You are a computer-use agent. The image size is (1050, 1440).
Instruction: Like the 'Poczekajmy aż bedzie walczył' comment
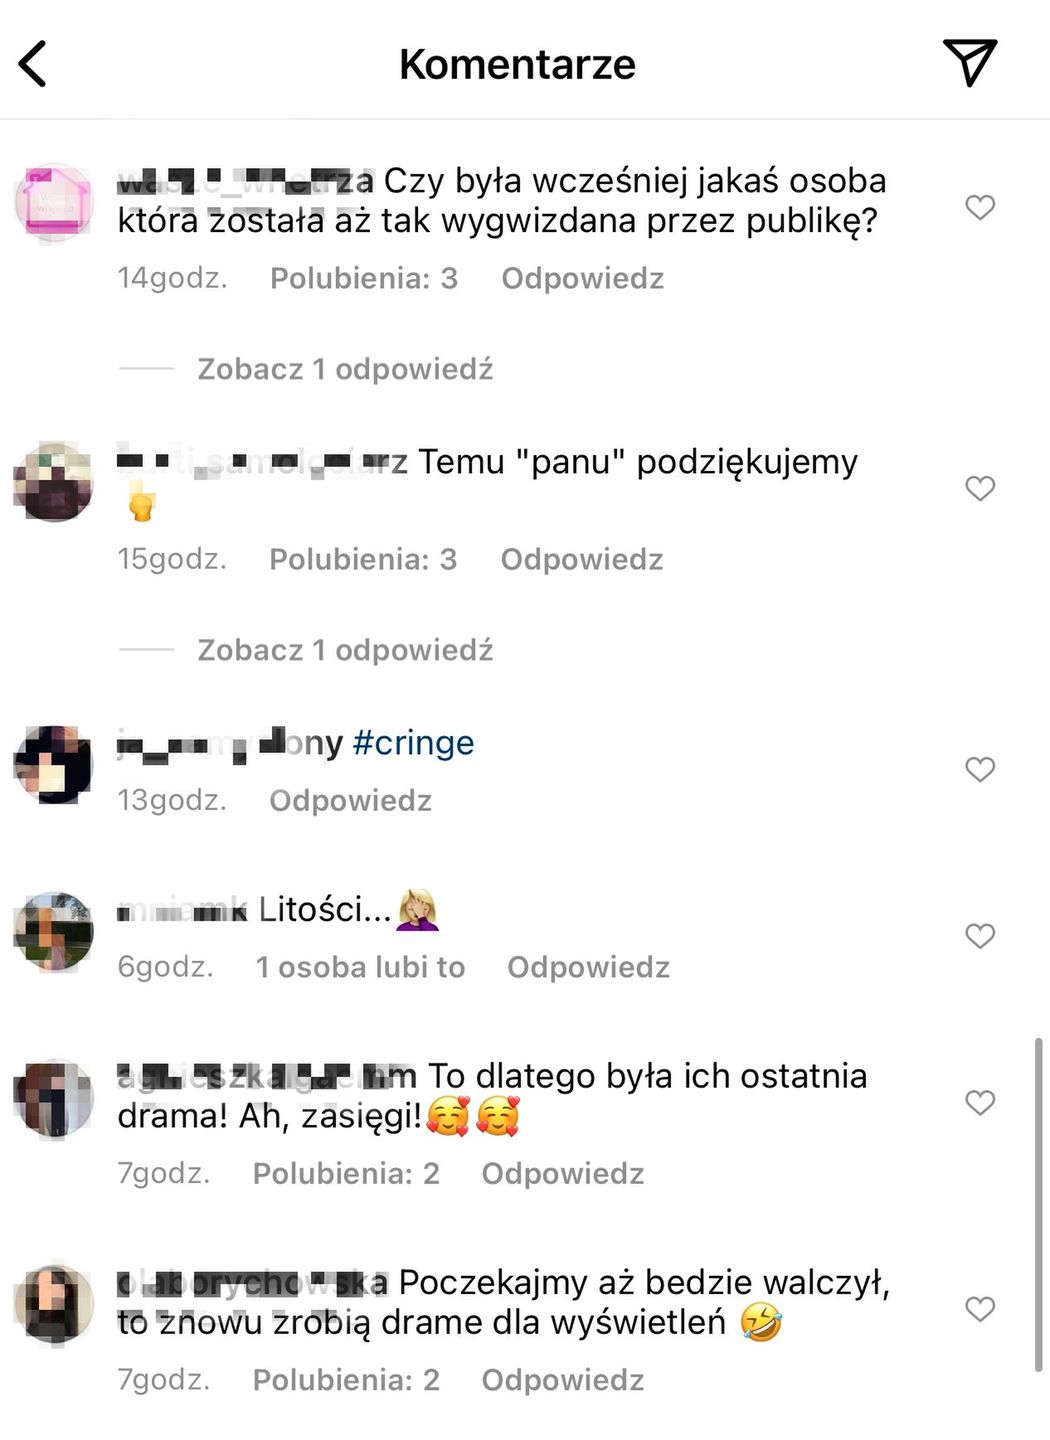tap(980, 1309)
